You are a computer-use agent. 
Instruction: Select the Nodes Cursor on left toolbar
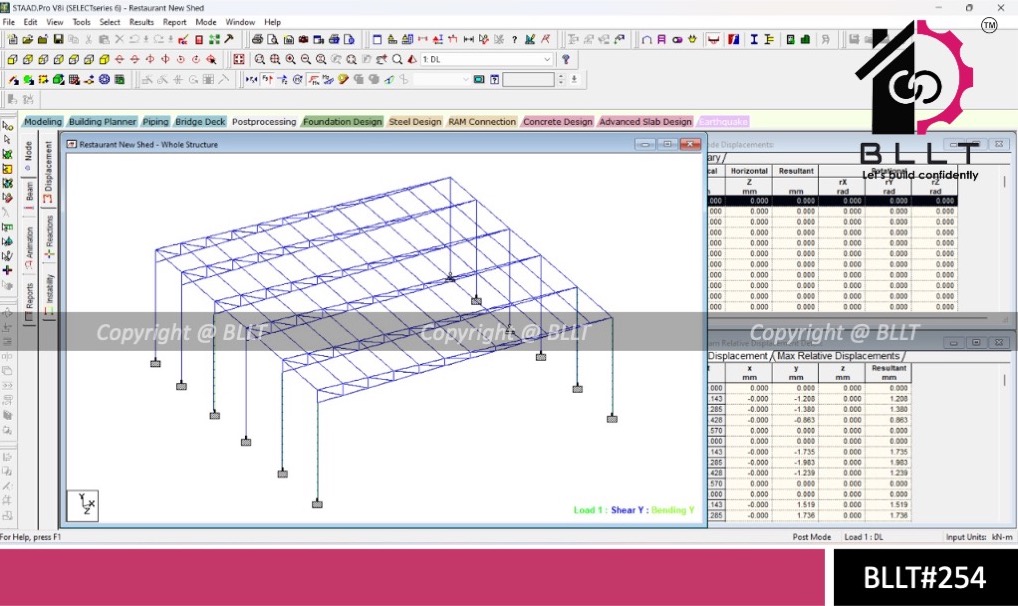(x=7, y=126)
